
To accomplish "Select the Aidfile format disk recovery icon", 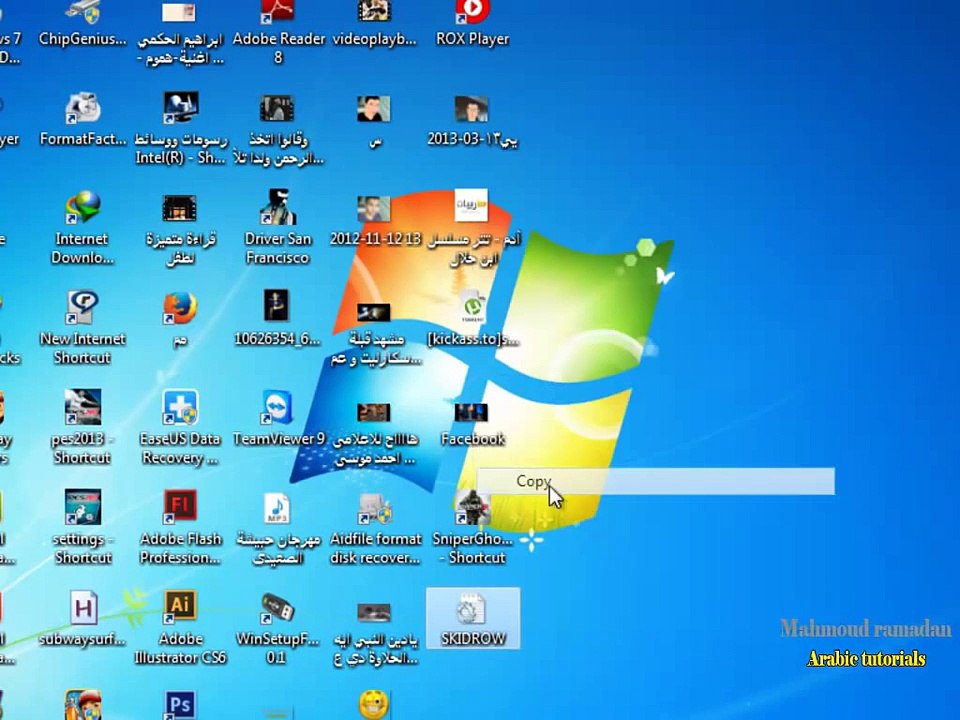I will point(375,527).
